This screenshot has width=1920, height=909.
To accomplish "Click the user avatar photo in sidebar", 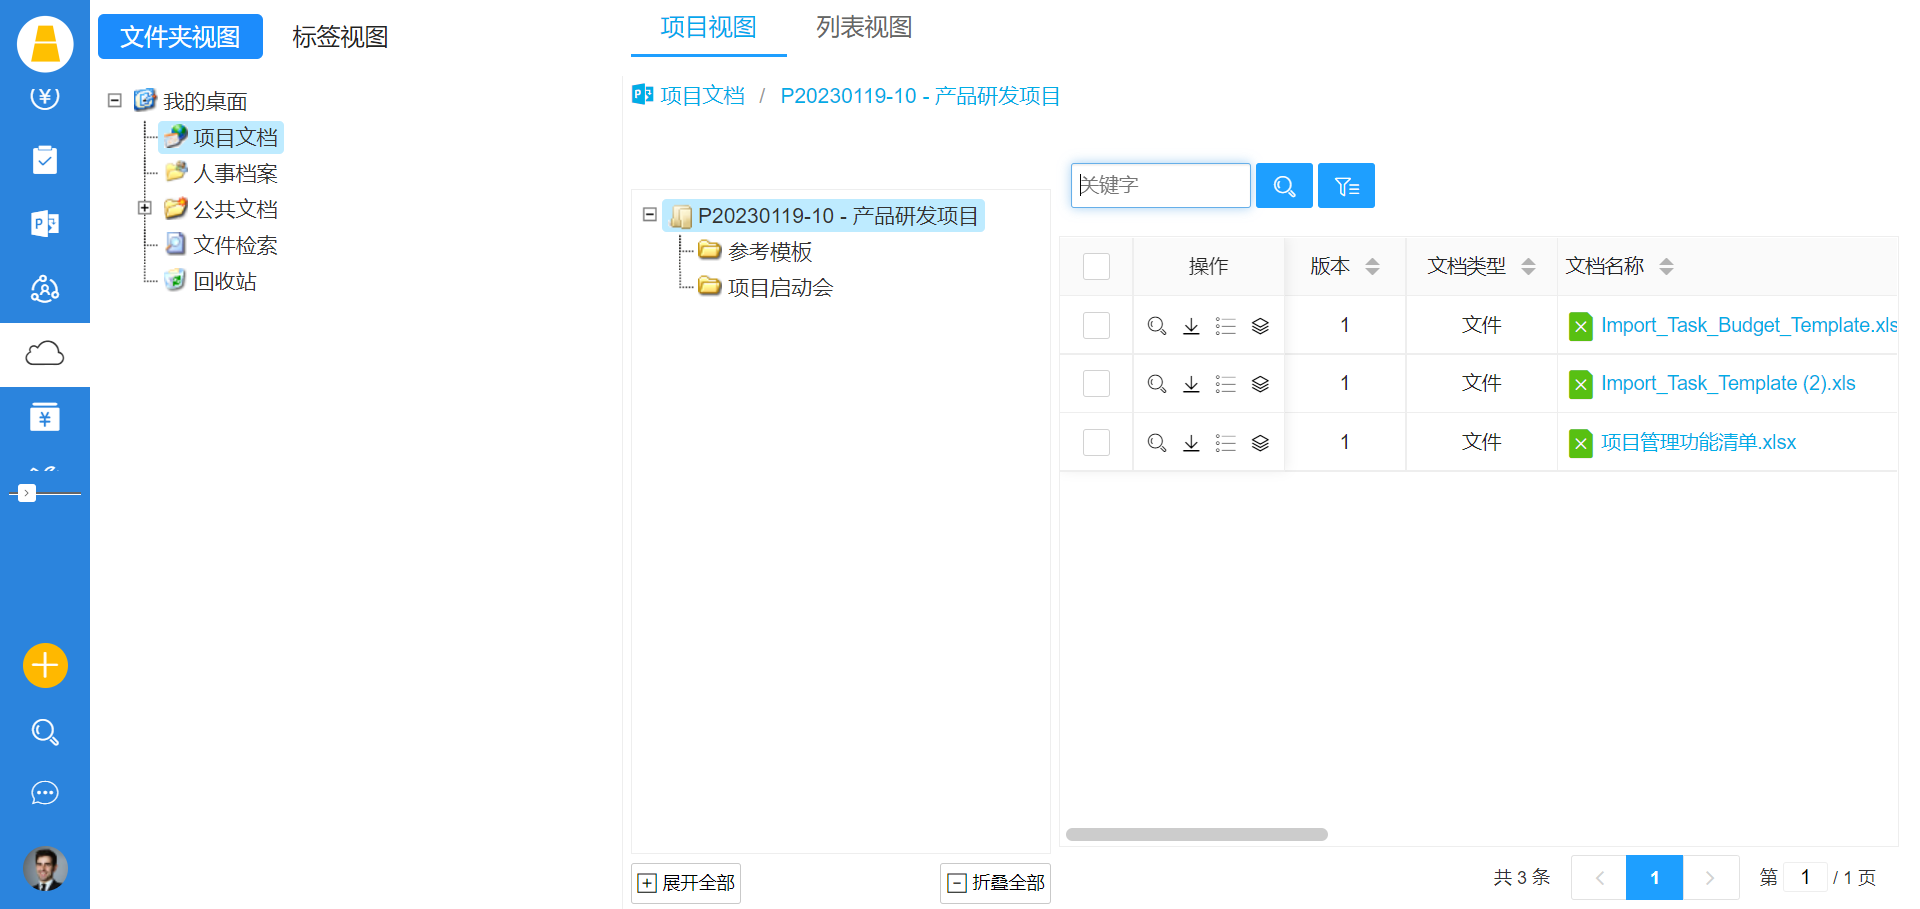I will [x=45, y=868].
